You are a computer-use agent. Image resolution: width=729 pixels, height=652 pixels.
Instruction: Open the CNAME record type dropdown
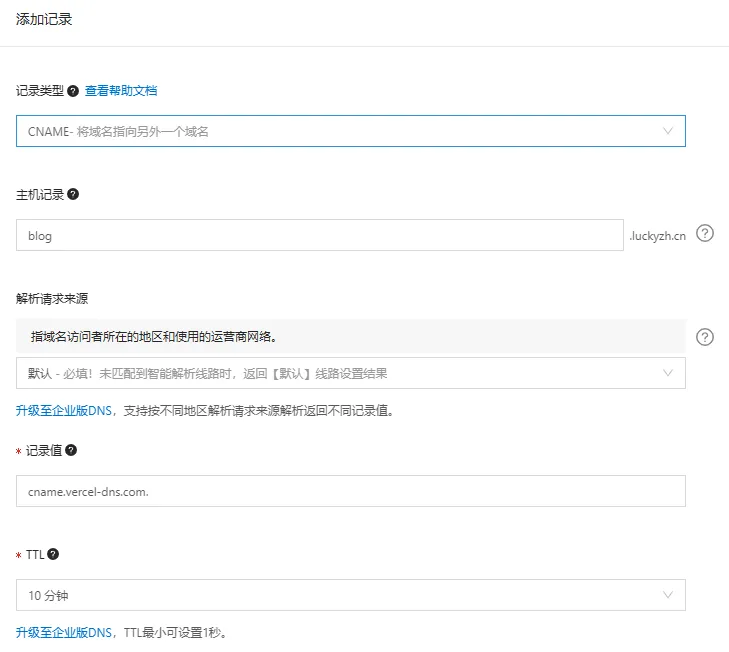coord(351,131)
